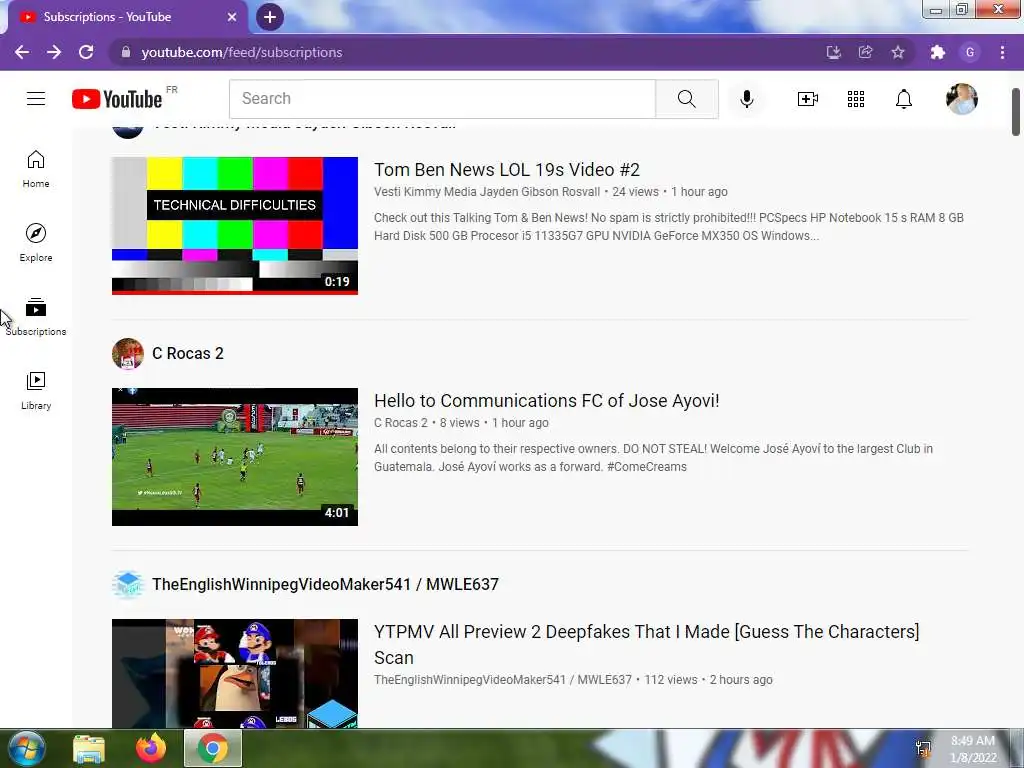Open title YTPMV All Preview 2 Deepfakes
Viewport: 1024px width, 768px height.
[x=647, y=645]
